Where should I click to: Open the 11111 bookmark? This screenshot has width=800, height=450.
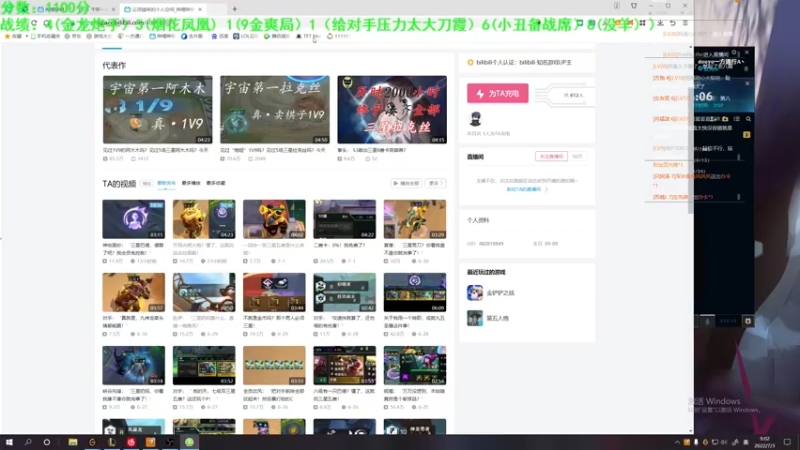tap(338, 36)
